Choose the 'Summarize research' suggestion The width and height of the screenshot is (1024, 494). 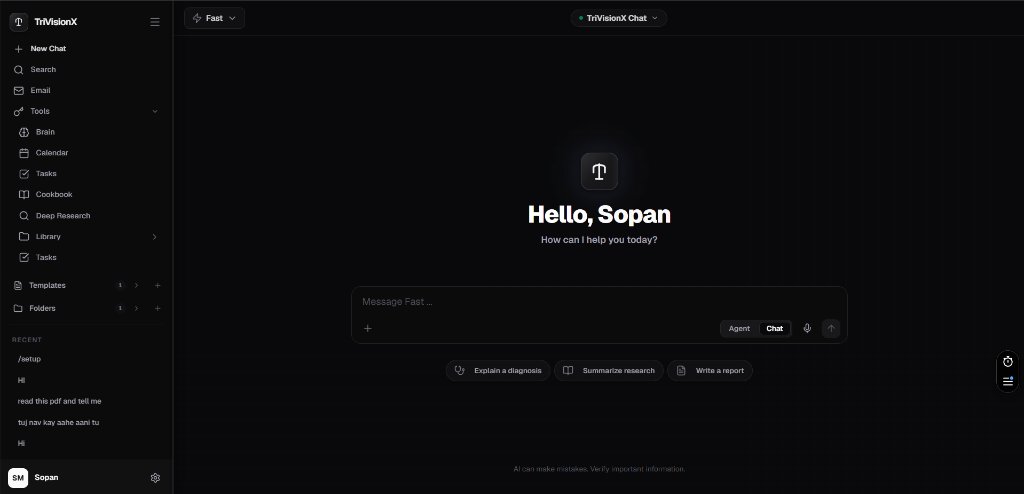(x=609, y=370)
